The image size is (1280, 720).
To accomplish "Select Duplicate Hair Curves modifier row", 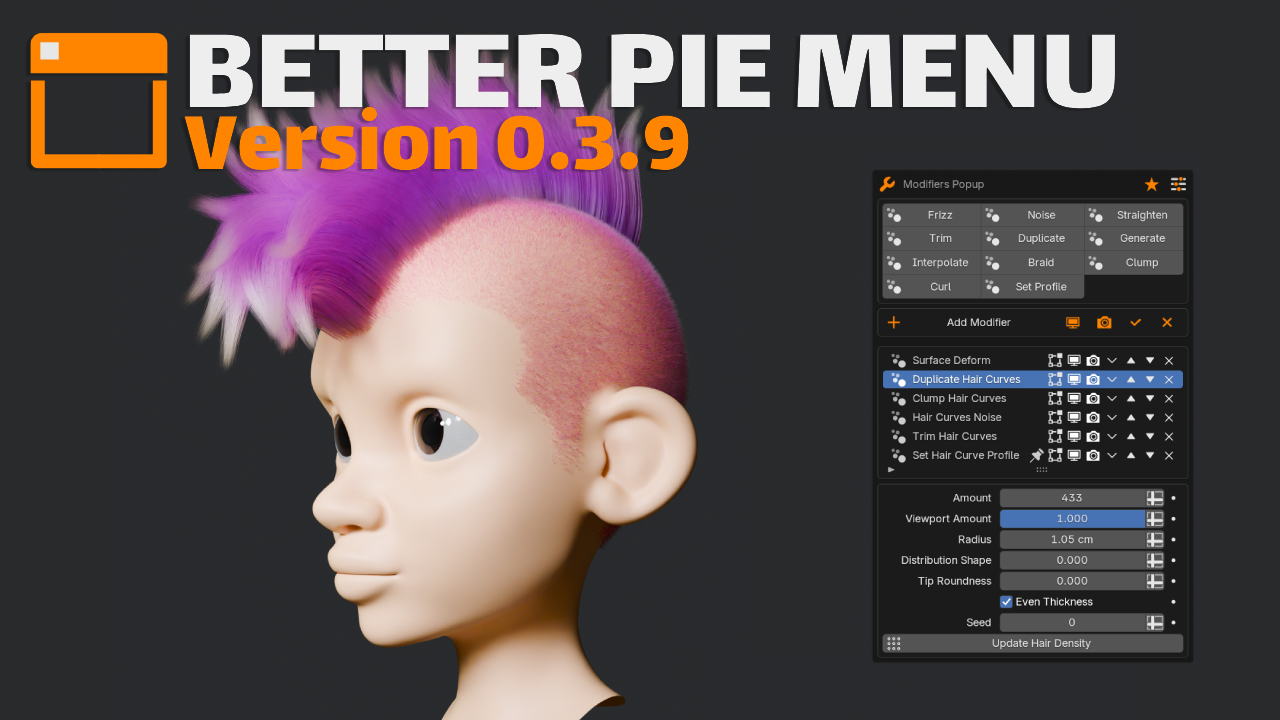I will coord(1033,380).
